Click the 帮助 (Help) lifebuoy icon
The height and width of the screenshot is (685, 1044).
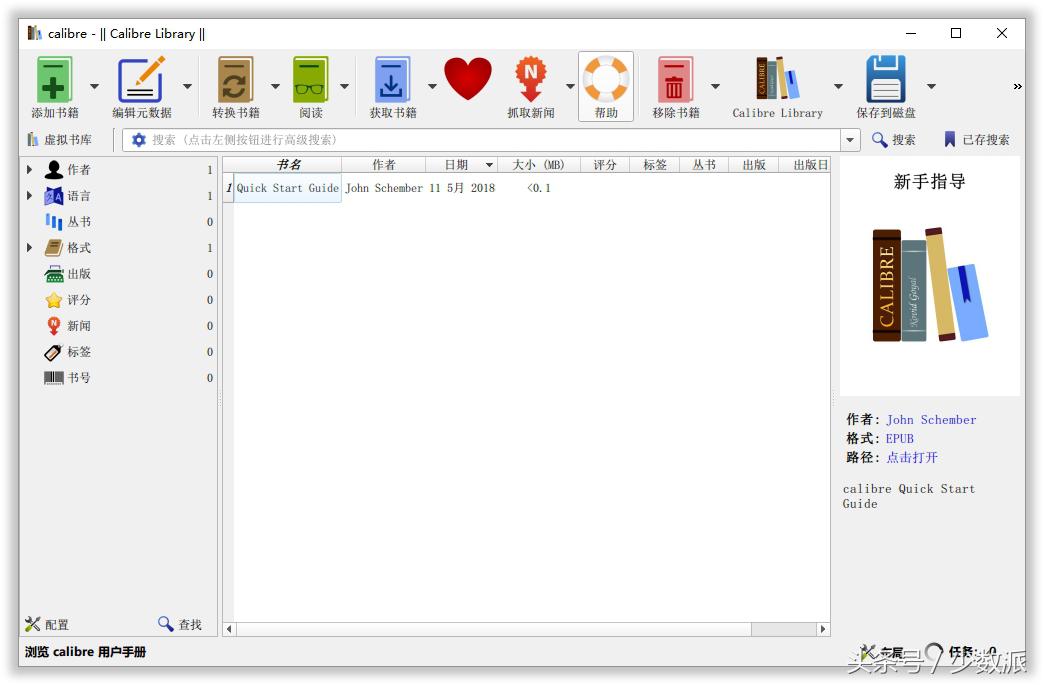(x=606, y=80)
